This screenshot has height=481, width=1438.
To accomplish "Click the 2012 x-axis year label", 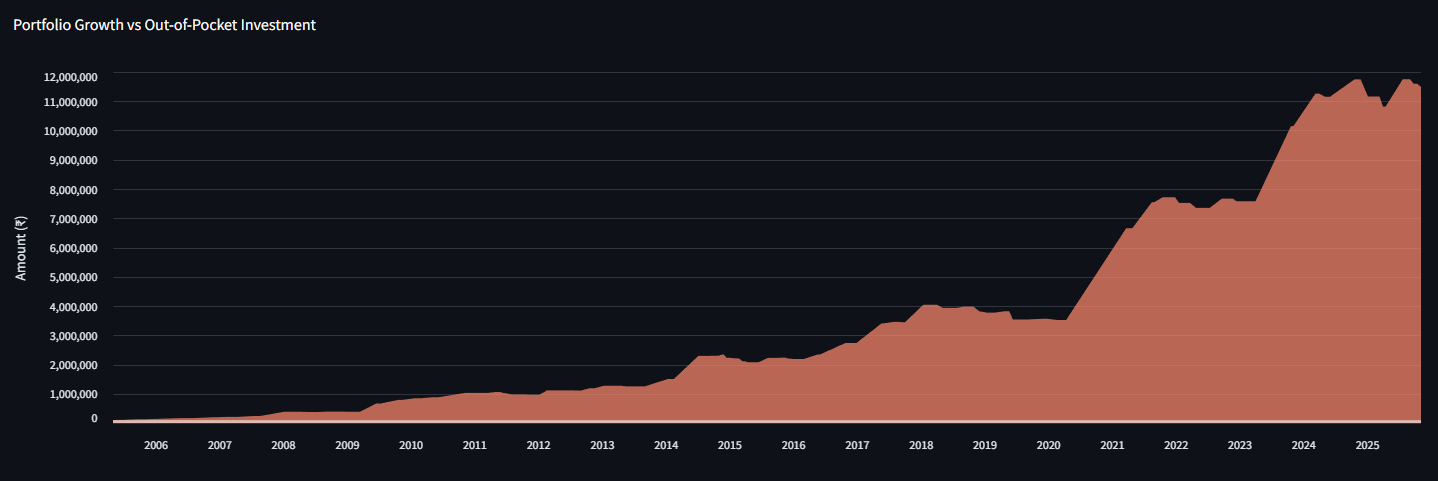I will click(538, 446).
